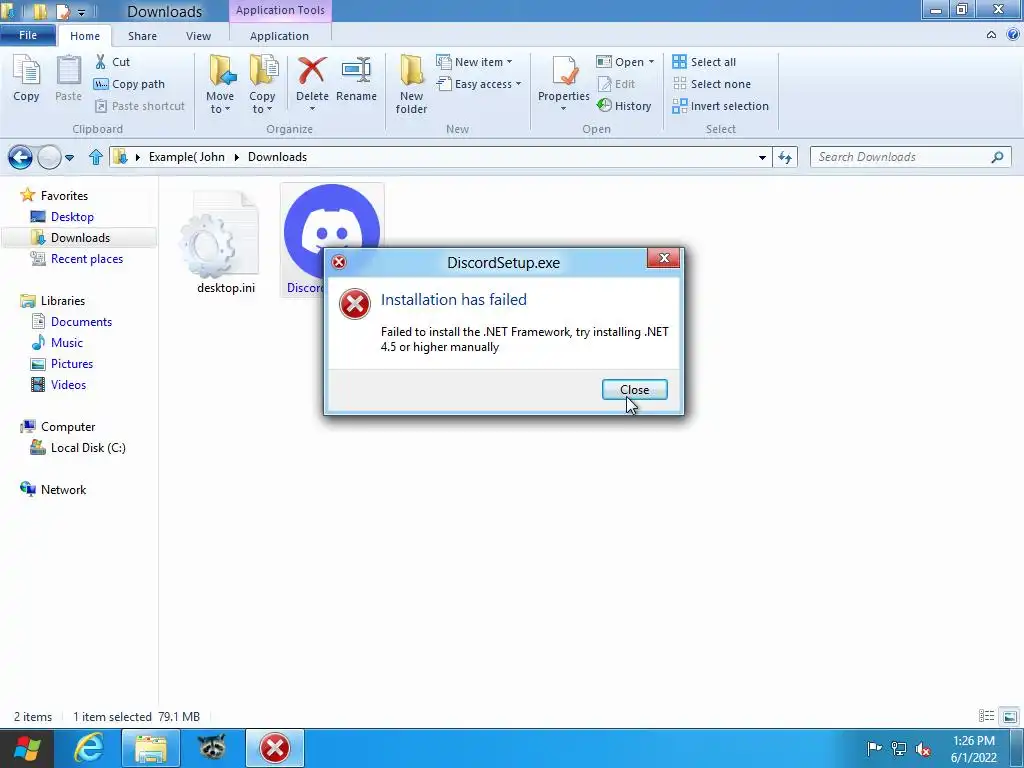Click the Forward navigation arrow

pos(49,157)
